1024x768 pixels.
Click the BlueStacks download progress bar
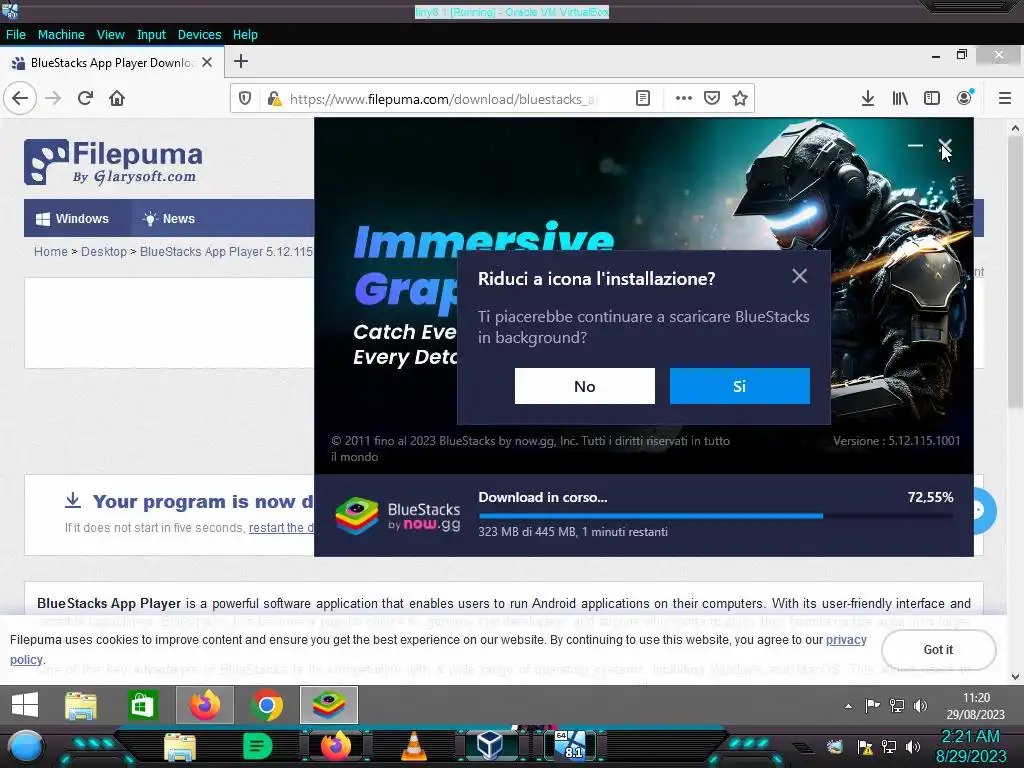coord(716,516)
